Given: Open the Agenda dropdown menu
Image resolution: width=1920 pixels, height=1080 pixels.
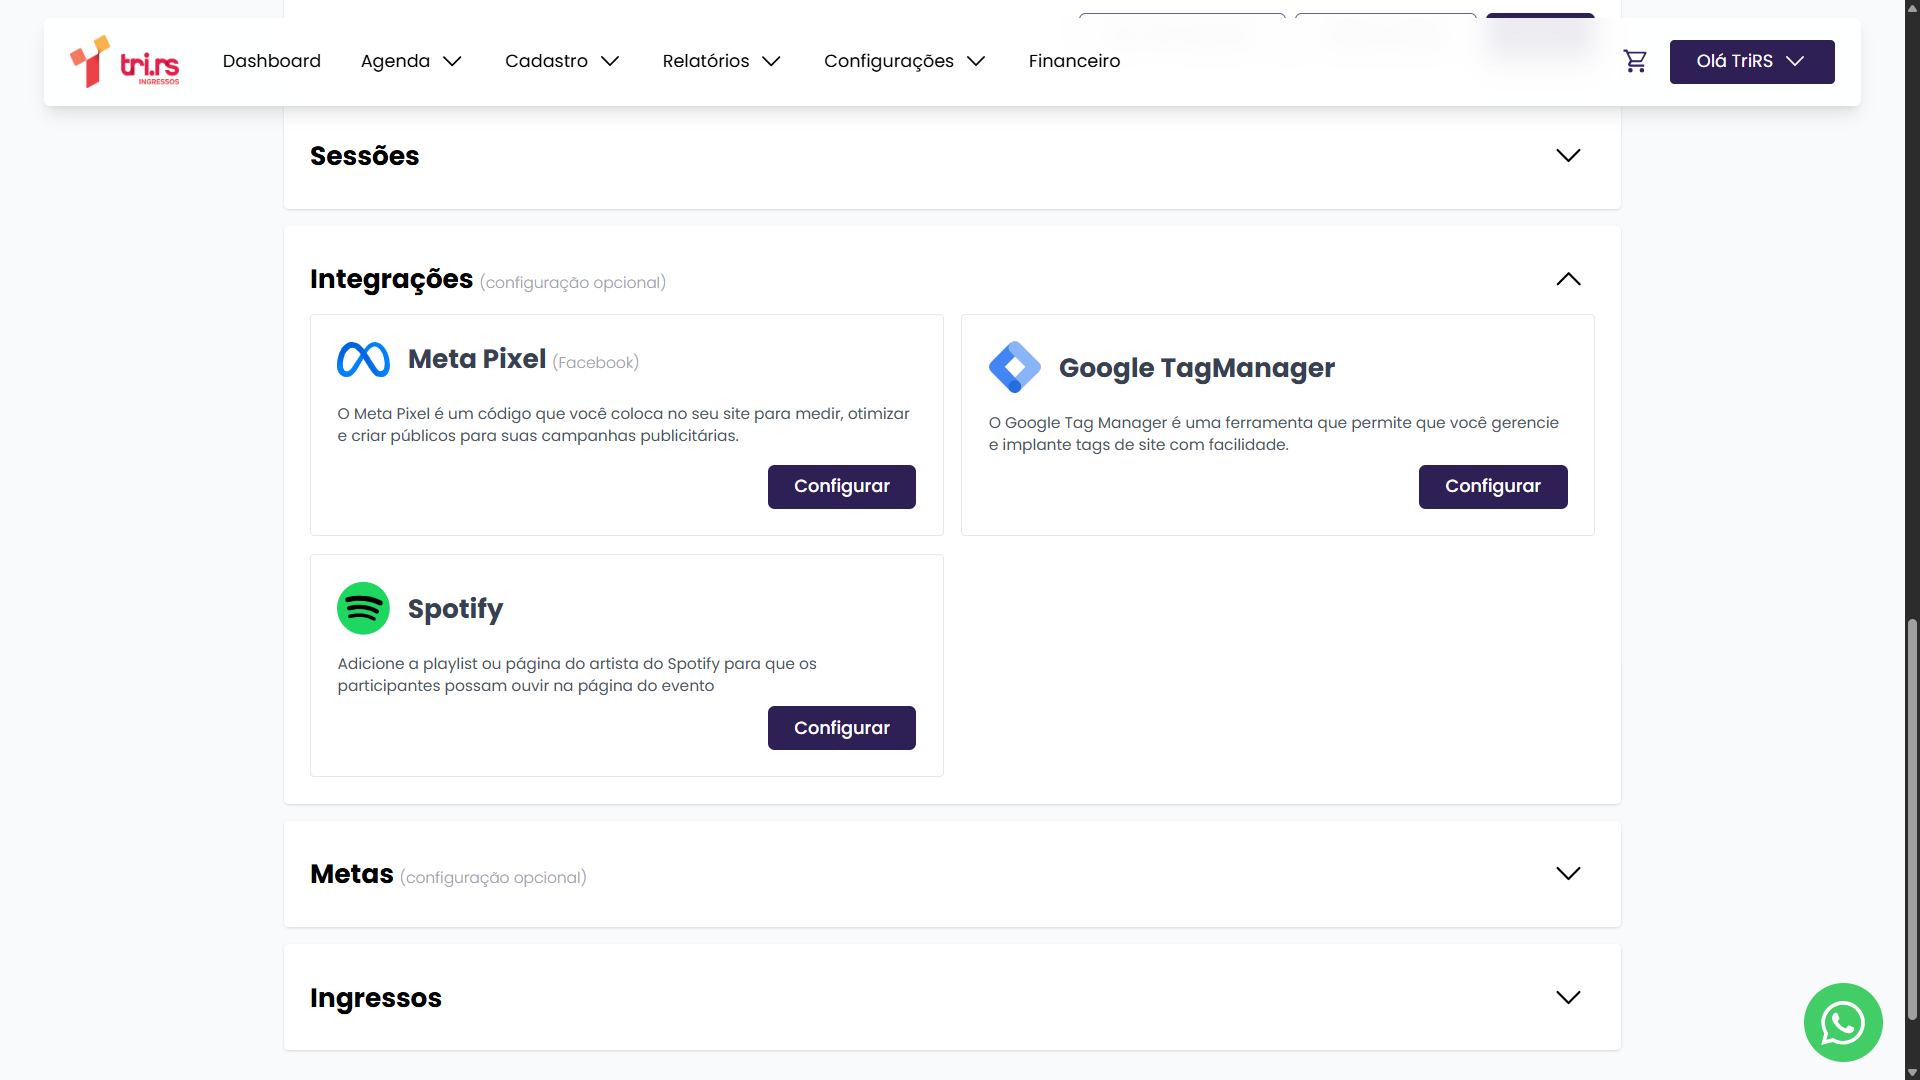Looking at the screenshot, I should pyautogui.click(x=411, y=62).
